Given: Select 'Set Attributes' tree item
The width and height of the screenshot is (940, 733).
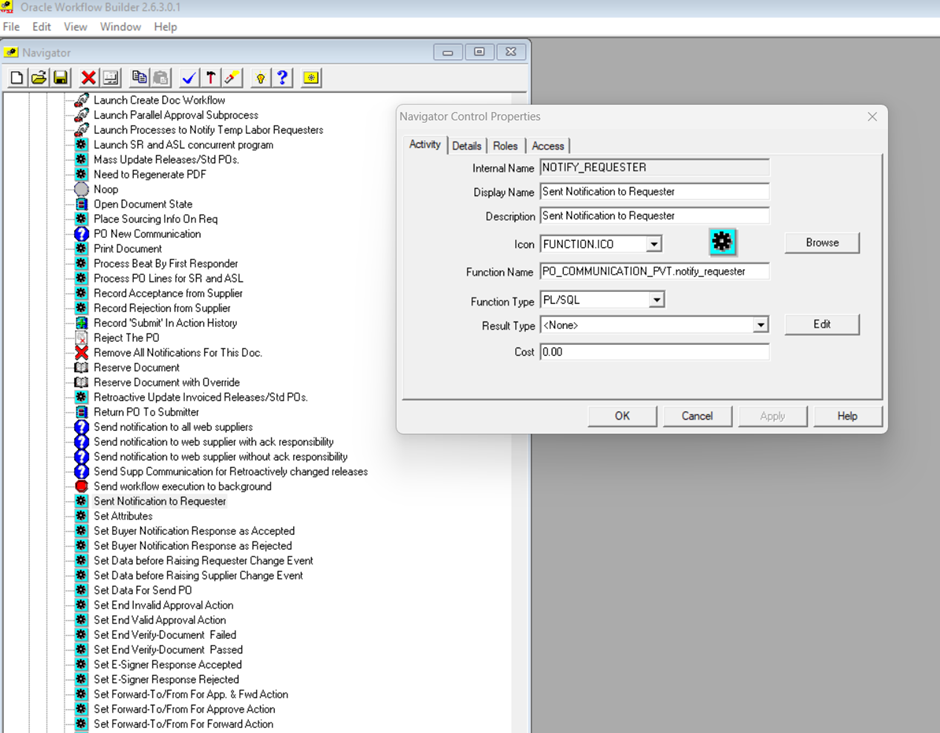Looking at the screenshot, I should click(123, 516).
